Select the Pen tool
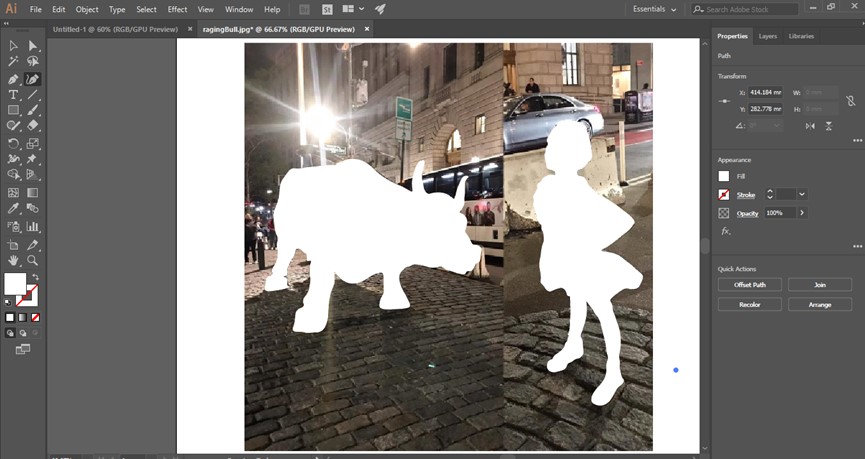Image resolution: width=865 pixels, height=459 pixels. 13,79
